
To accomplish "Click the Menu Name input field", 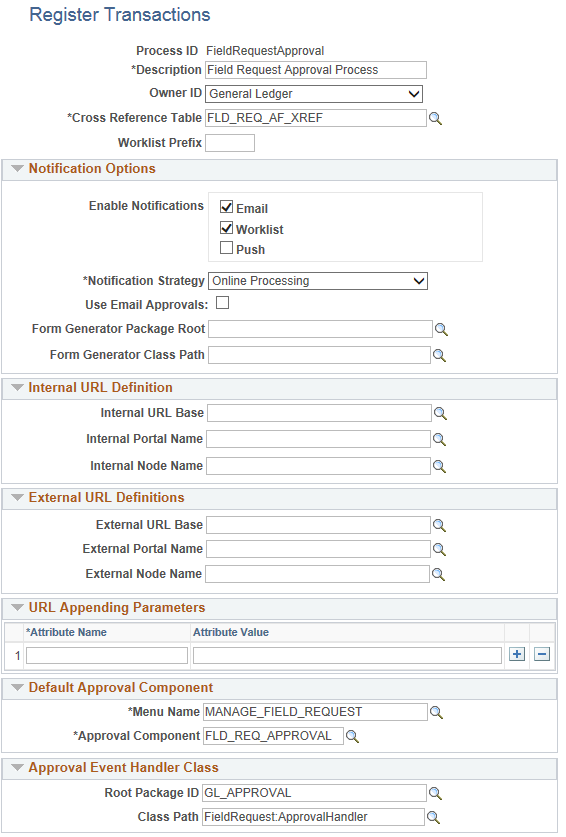I will 315,712.
